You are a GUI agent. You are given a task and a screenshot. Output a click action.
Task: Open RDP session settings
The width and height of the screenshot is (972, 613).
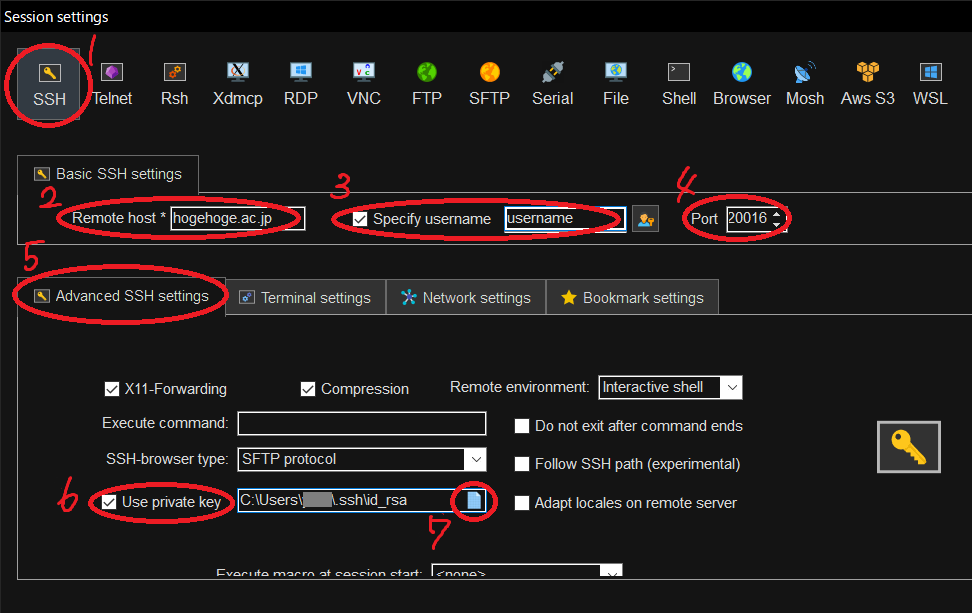(x=301, y=84)
